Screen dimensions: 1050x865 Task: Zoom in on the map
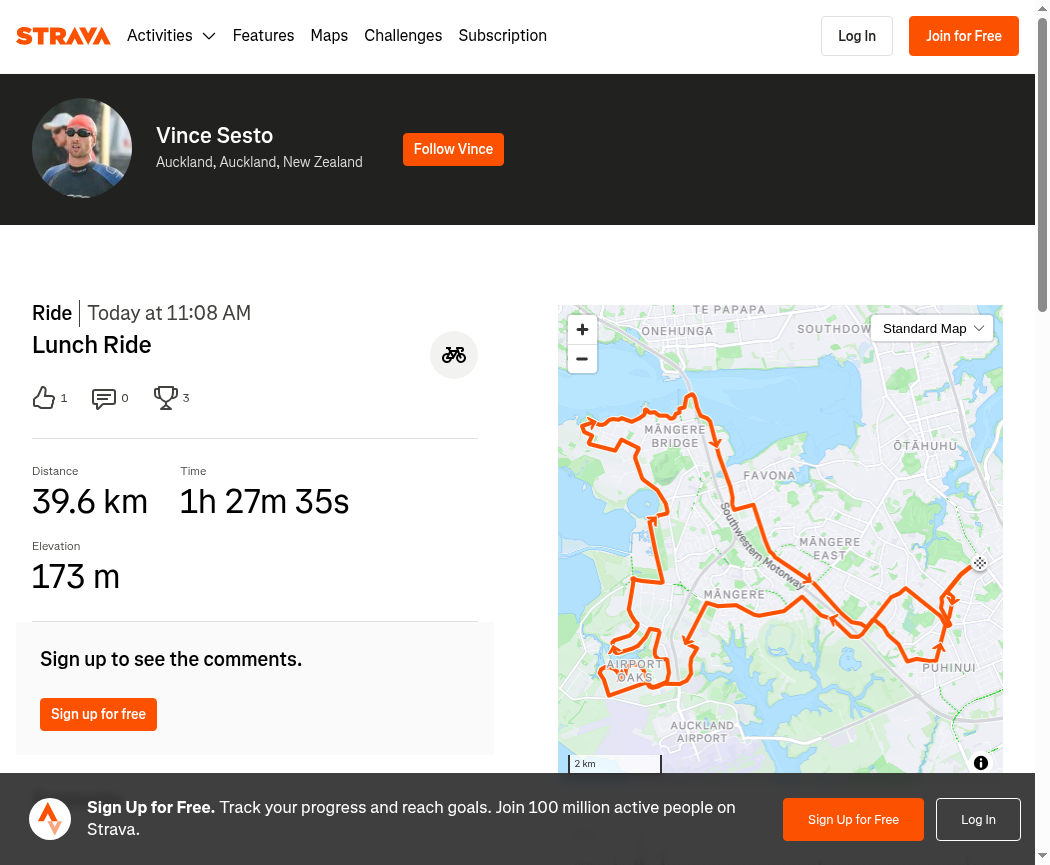pos(582,329)
